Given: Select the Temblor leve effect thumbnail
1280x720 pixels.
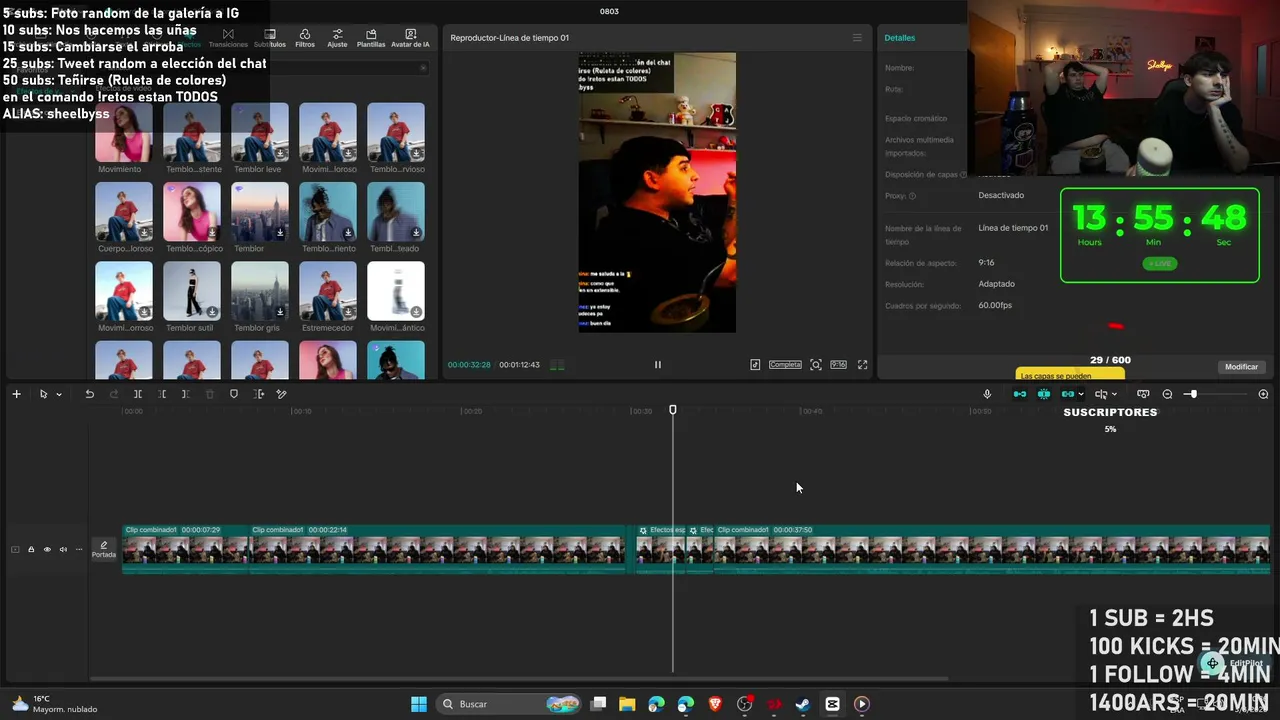Looking at the screenshot, I should point(260,132).
